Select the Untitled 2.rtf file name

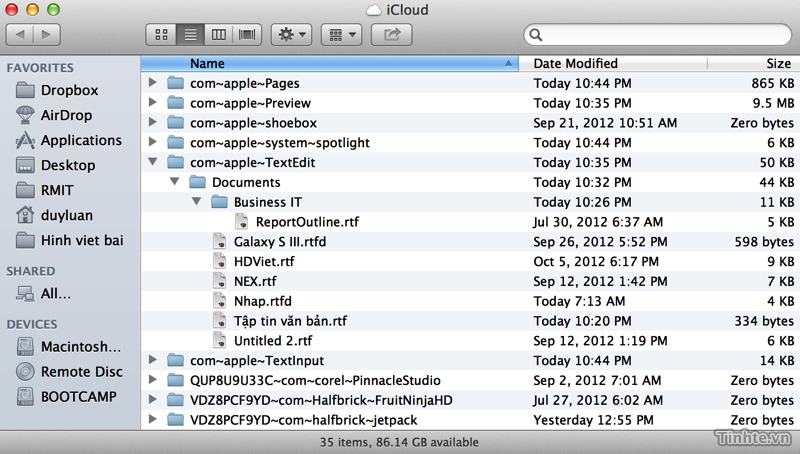point(273,341)
